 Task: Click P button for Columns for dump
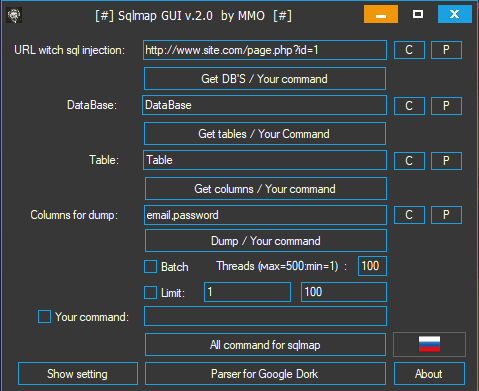tap(446, 215)
